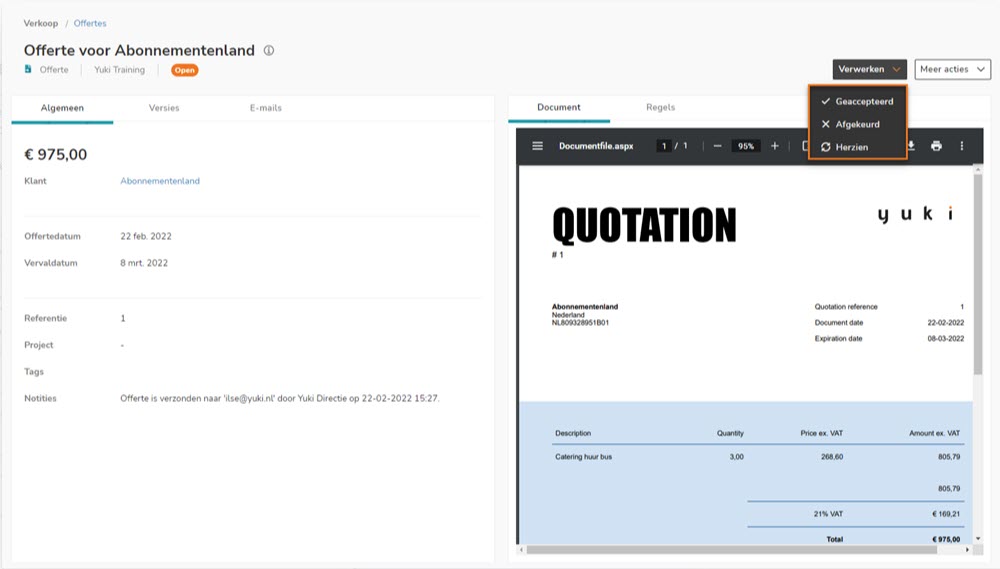Open the Verwerken dropdown button
The width and height of the screenshot is (1000, 569).
coord(869,69)
